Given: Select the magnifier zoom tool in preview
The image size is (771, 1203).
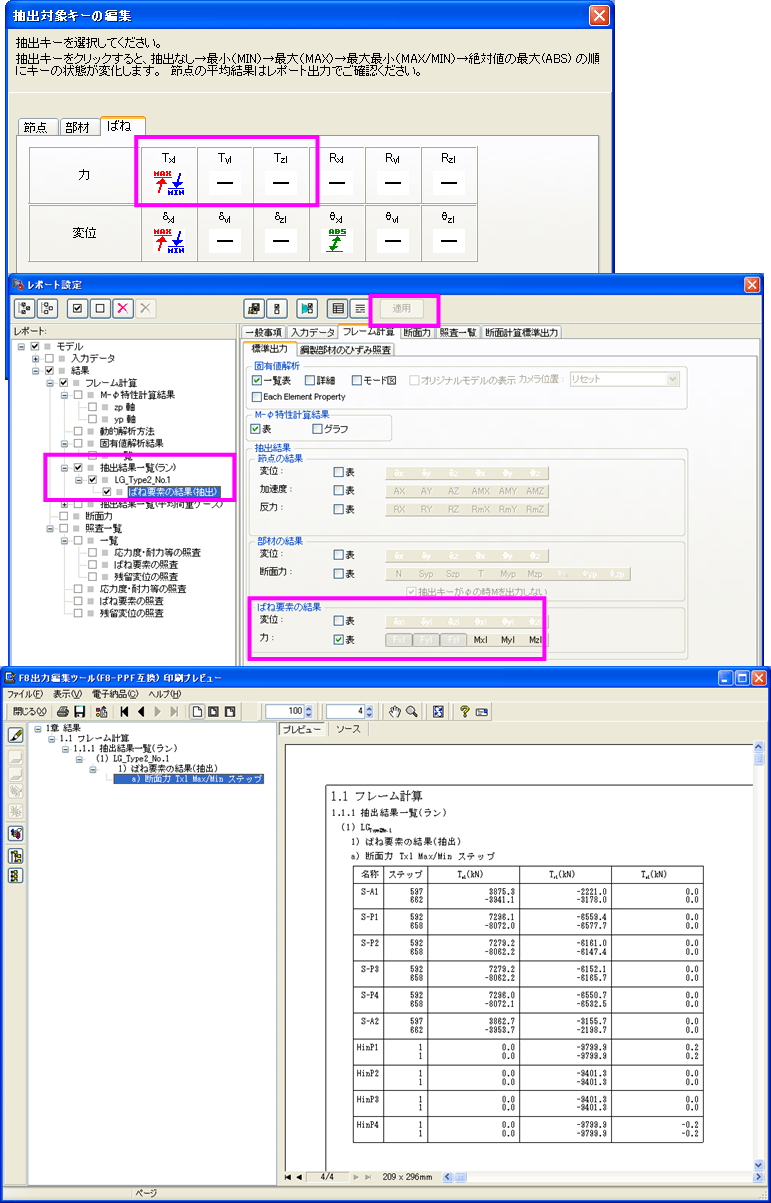Looking at the screenshot, I should coord(411,711).
